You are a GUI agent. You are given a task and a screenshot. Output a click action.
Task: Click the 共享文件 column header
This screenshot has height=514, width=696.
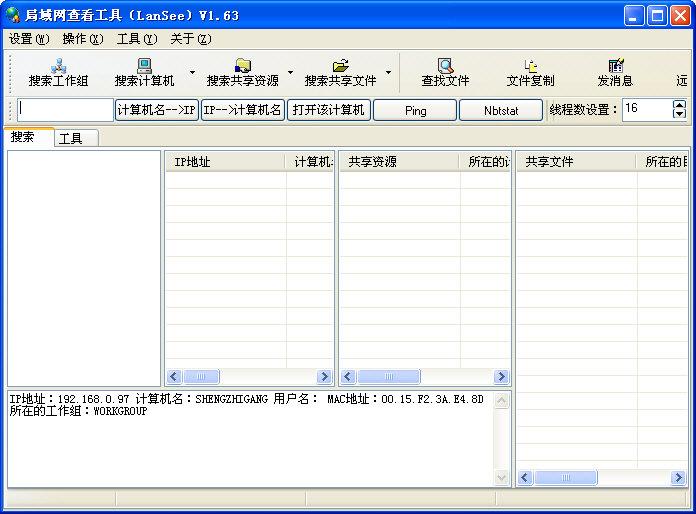click(576, 162)
